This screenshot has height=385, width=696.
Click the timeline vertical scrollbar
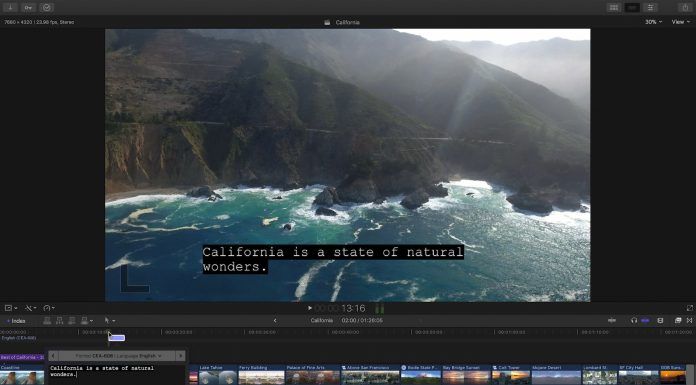click(x=690, y=374)
